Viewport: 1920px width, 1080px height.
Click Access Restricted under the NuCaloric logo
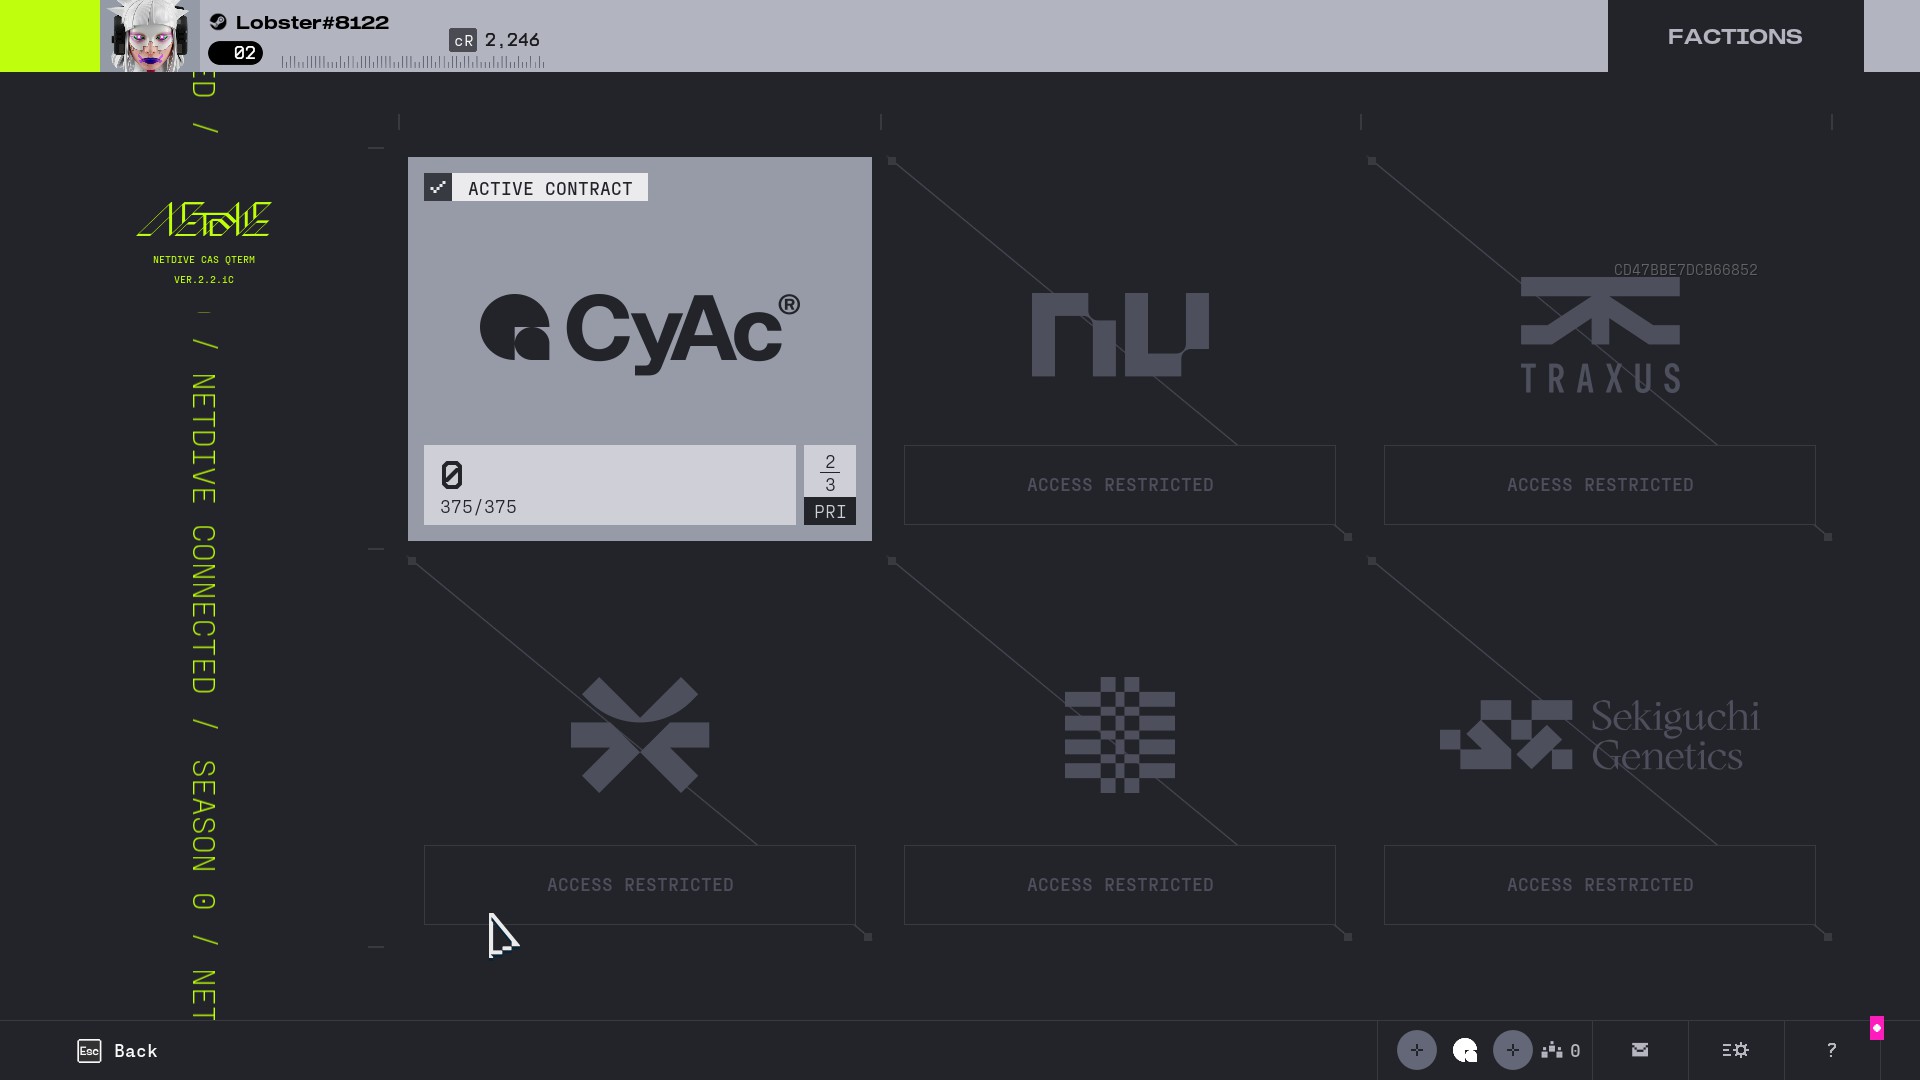(1120, 485)
